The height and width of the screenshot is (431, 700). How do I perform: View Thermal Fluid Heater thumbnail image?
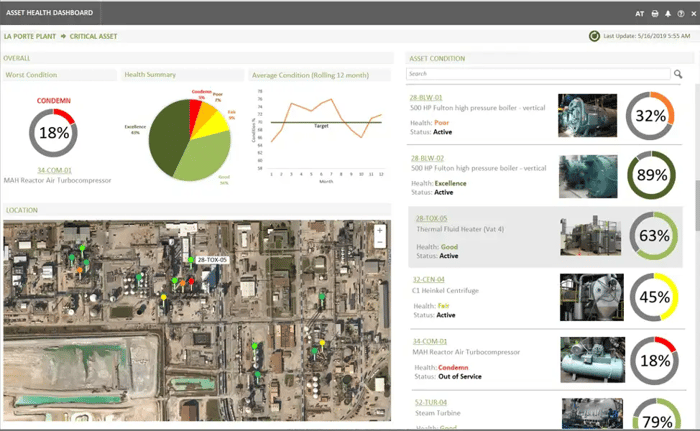[590, 235]
